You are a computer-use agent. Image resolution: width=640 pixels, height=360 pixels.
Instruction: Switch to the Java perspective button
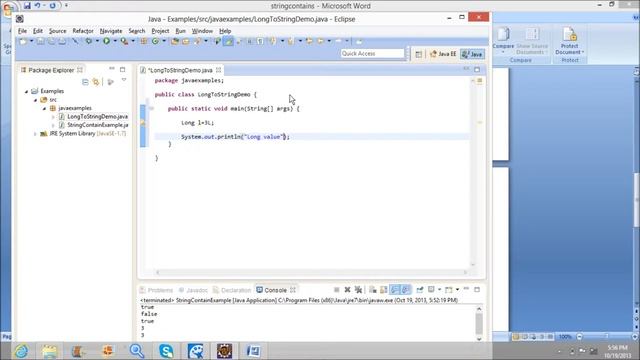pyautogui.click(x=472, y=54)
